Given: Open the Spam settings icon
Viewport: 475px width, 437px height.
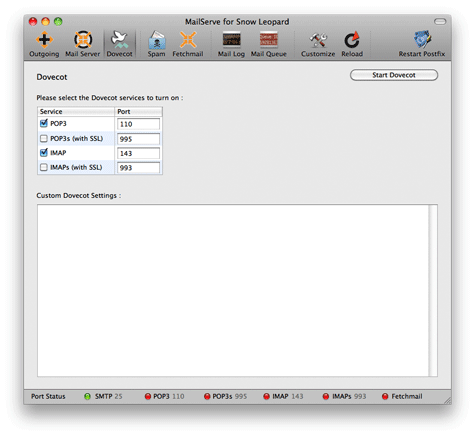Looking at the screenshot, I should click(x=156, y=44).
